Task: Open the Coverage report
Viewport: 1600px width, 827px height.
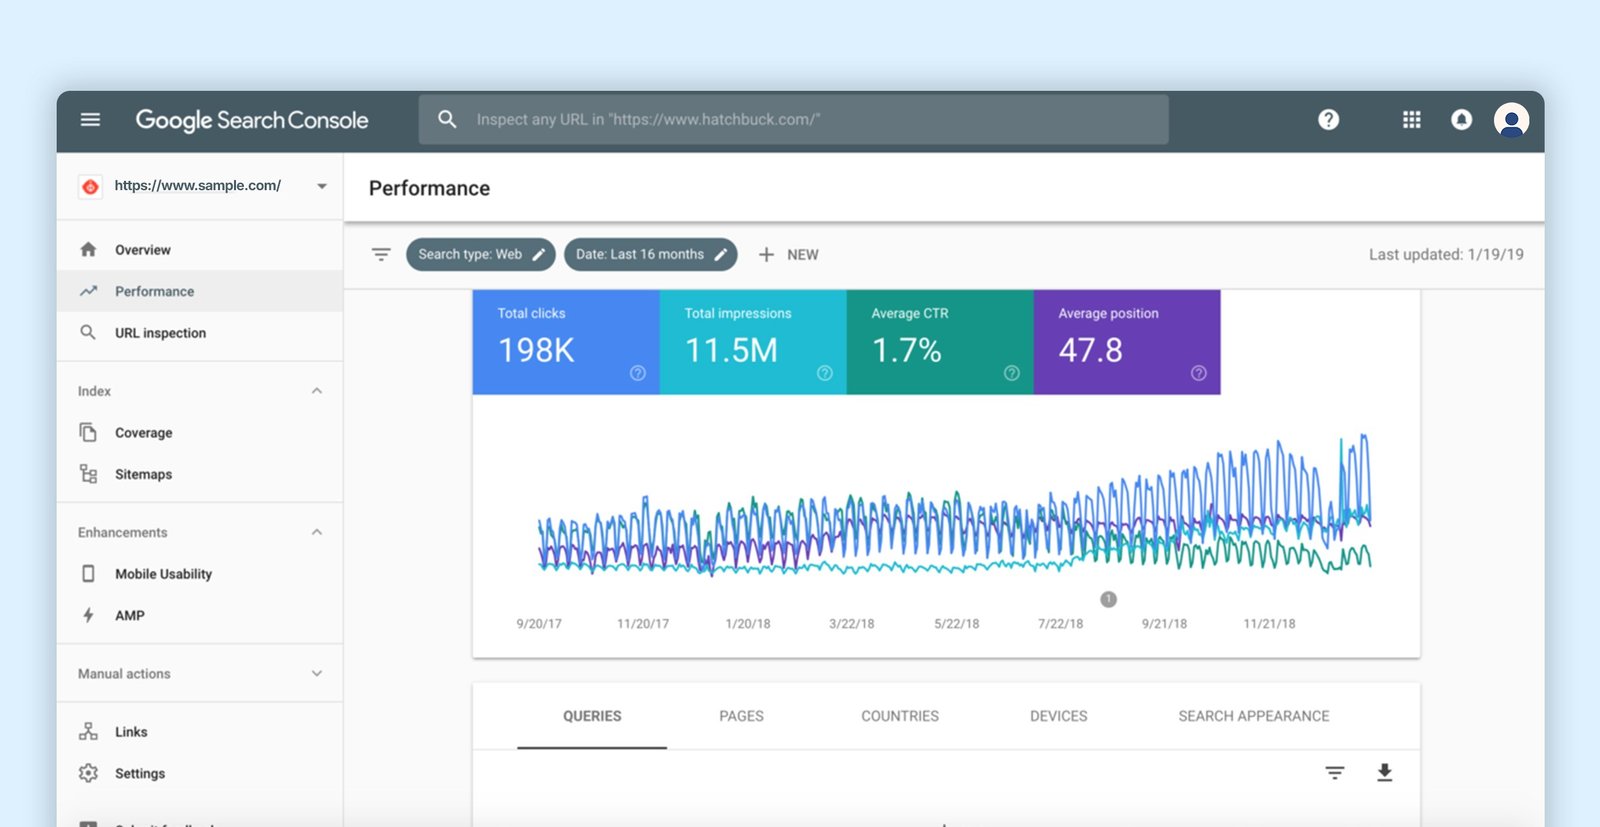Action: coord(200,432)
